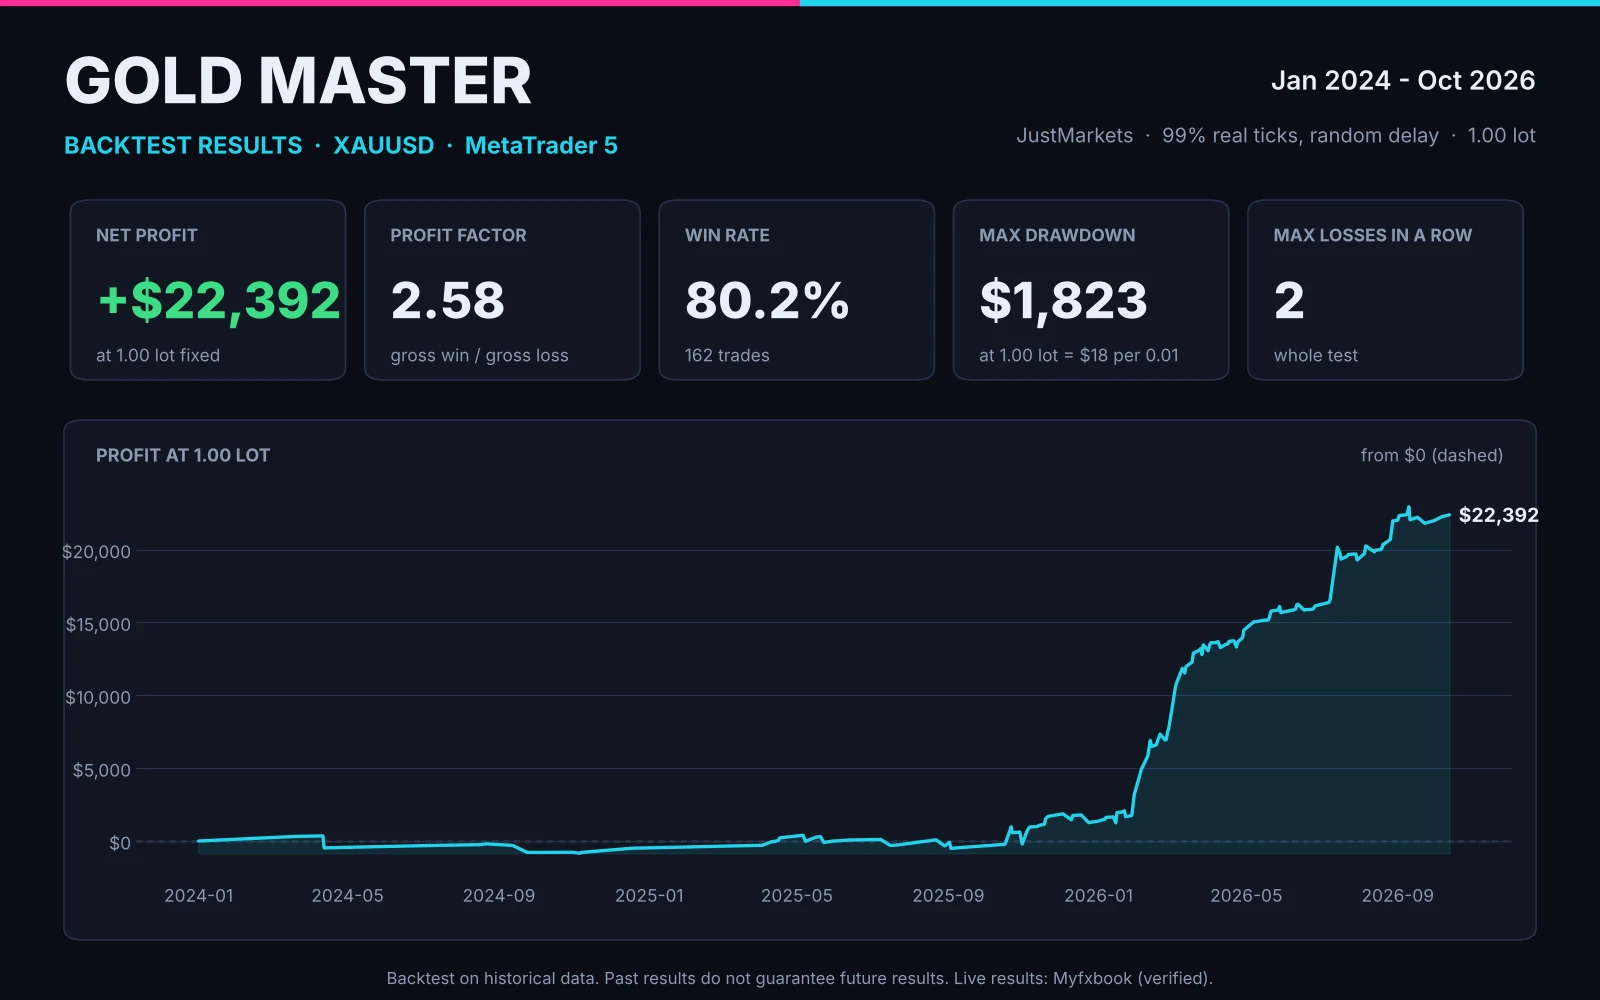Select the NET PROFIT card label
This screenshot has height=1000, width=1600.
[x=147, y=235]
